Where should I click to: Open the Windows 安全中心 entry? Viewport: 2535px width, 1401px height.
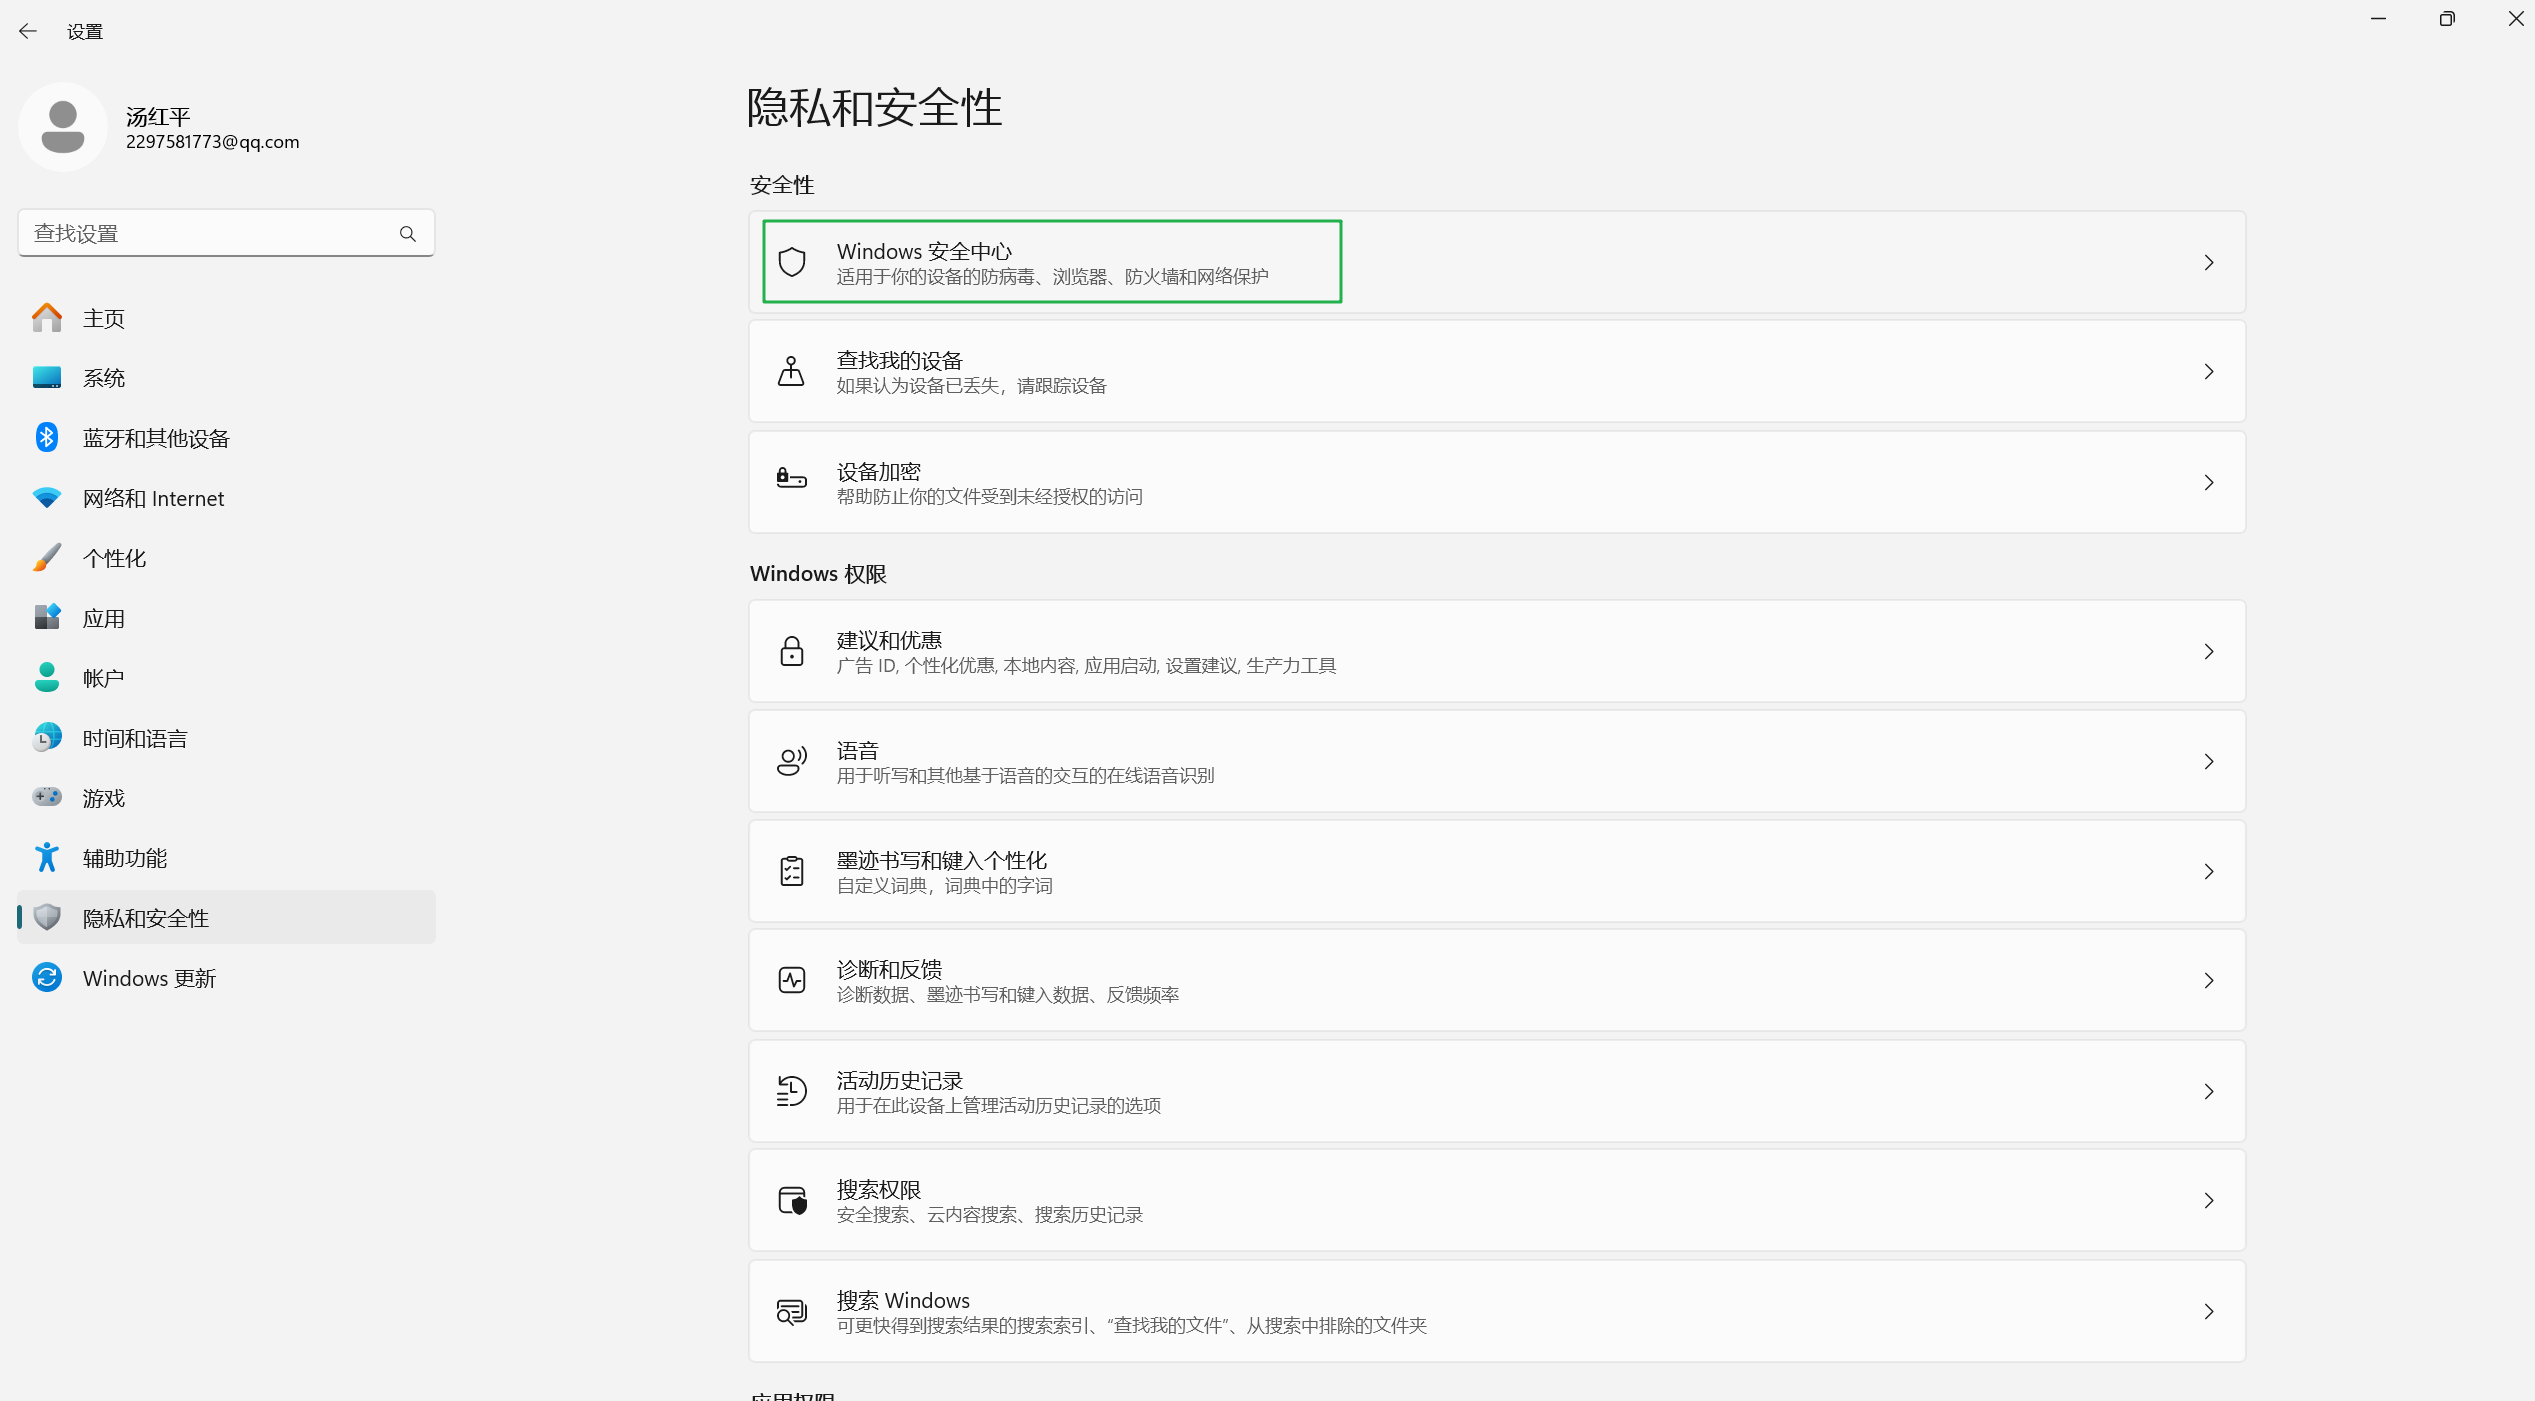pos(1497,262)
